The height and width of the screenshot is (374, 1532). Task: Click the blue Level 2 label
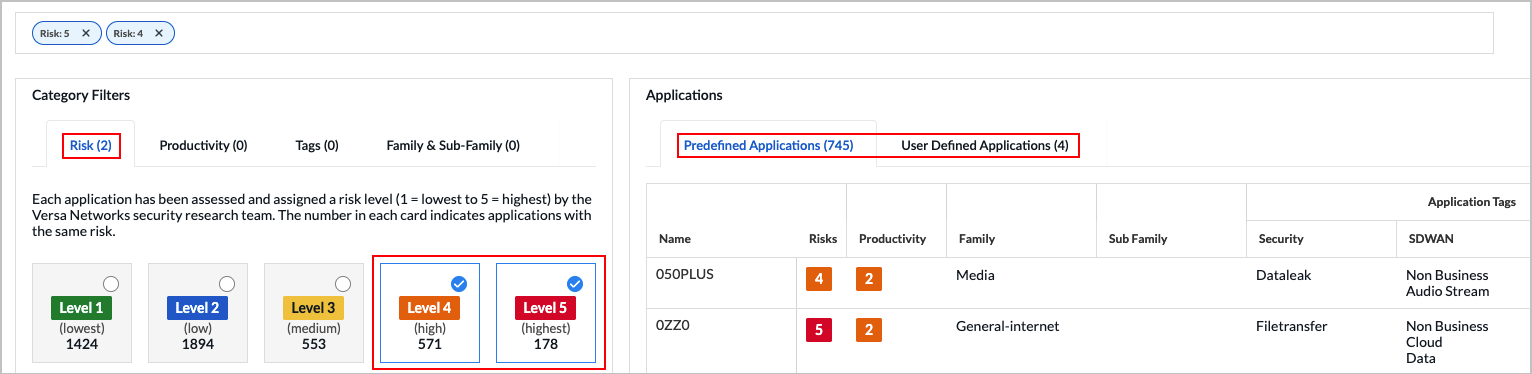tap(198, 308)
